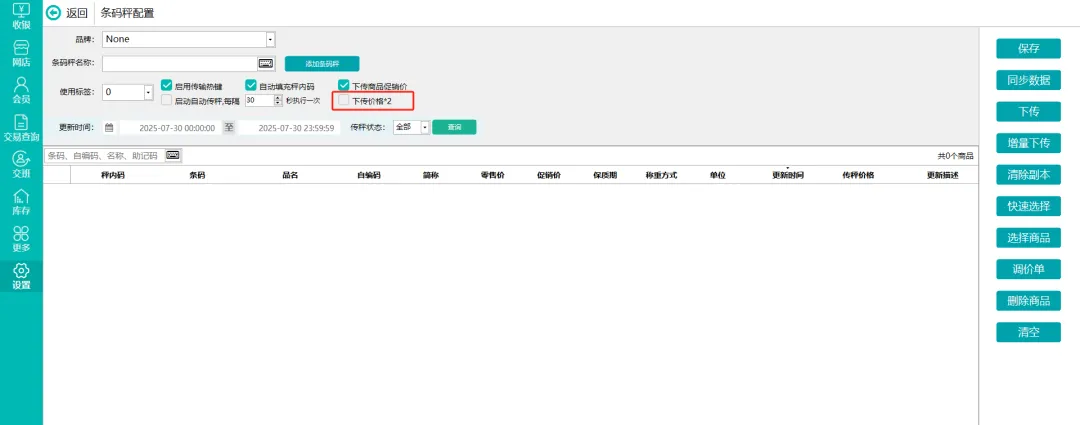This screenshot has height=425, width=1080.
Task: Sort by the 零售价 column header
Action: (492, 175)
